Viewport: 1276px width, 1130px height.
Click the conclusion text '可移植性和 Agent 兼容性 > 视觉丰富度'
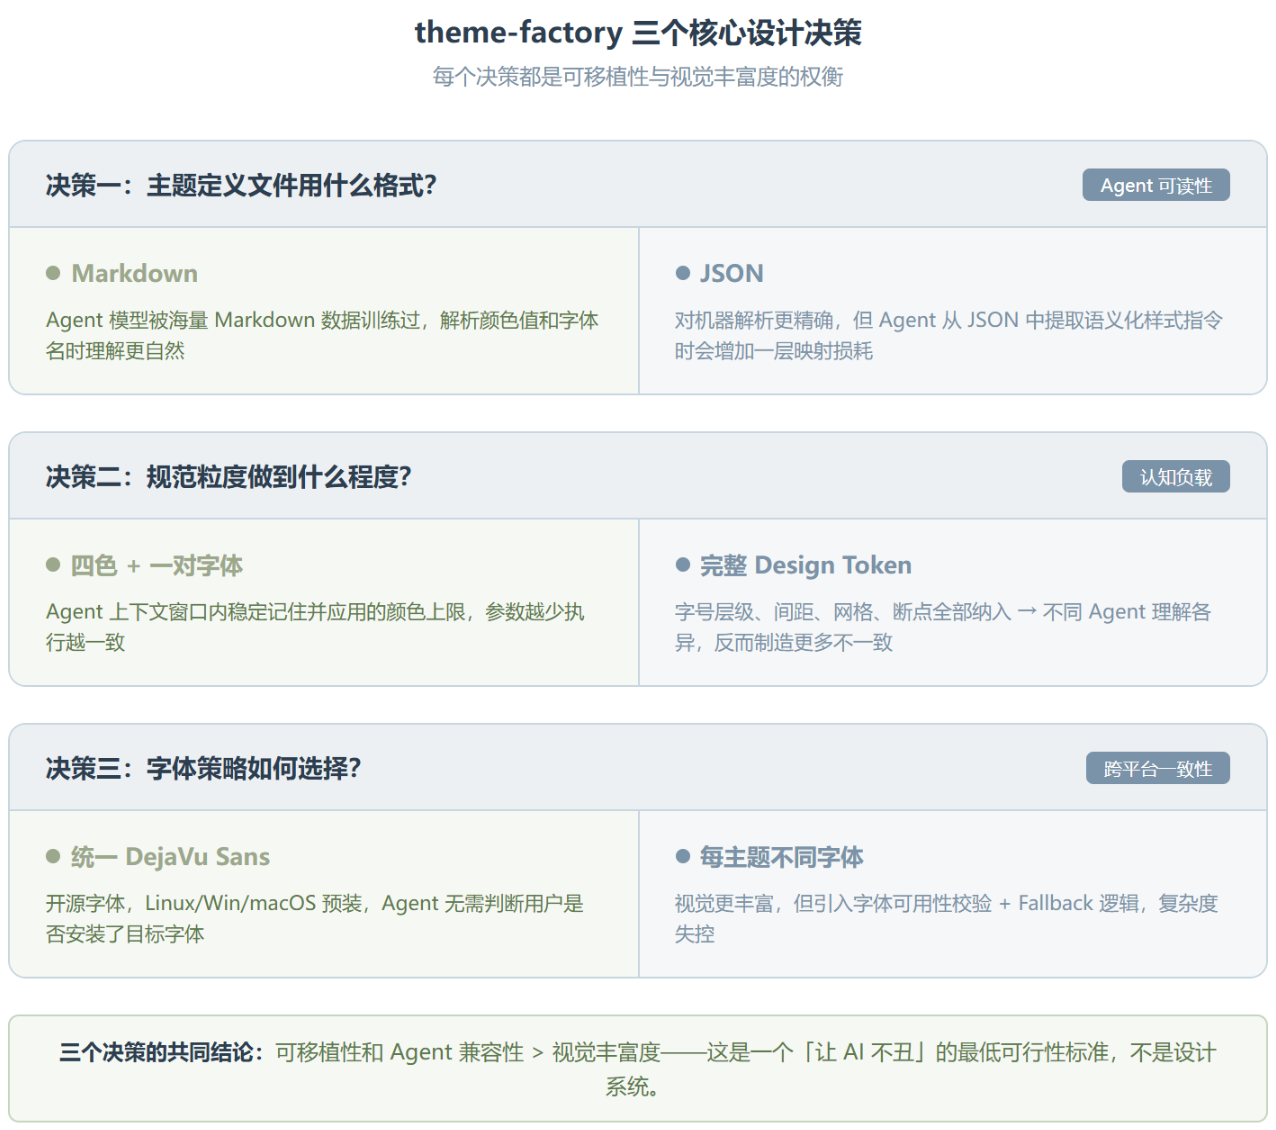point(468,1052)
